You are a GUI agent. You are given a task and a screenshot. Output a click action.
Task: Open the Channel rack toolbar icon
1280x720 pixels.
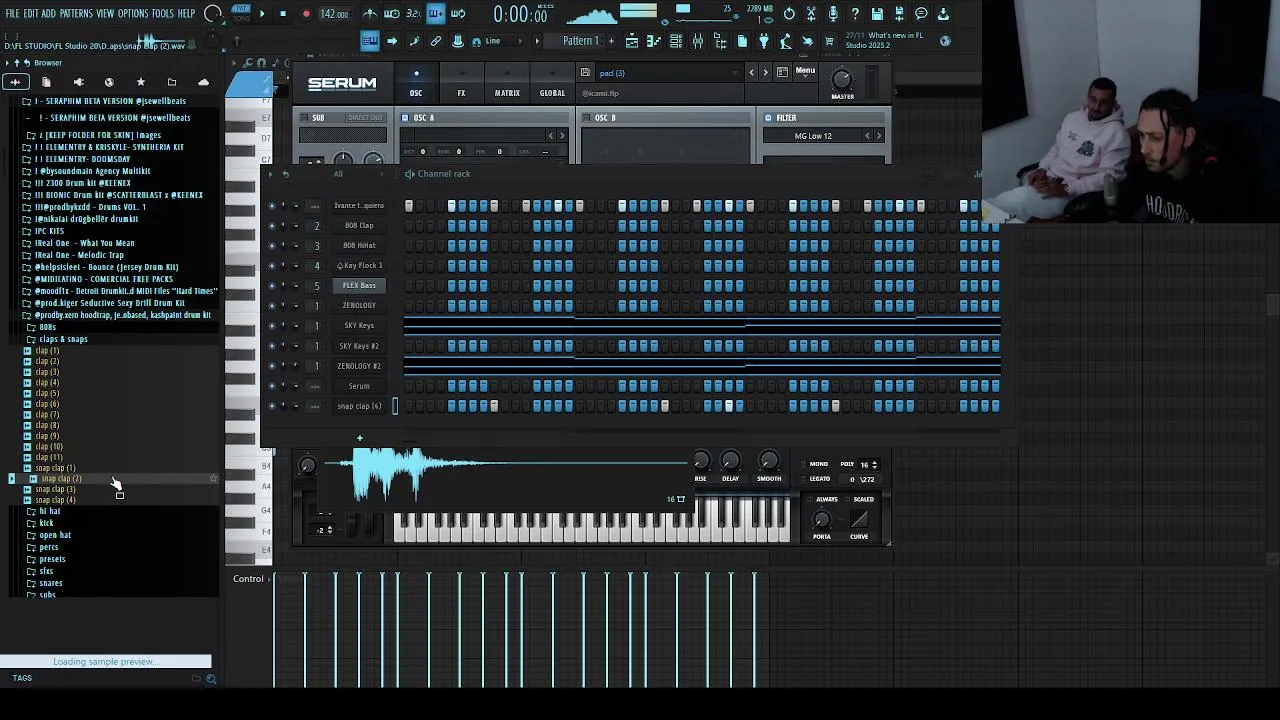click(676, 41)
